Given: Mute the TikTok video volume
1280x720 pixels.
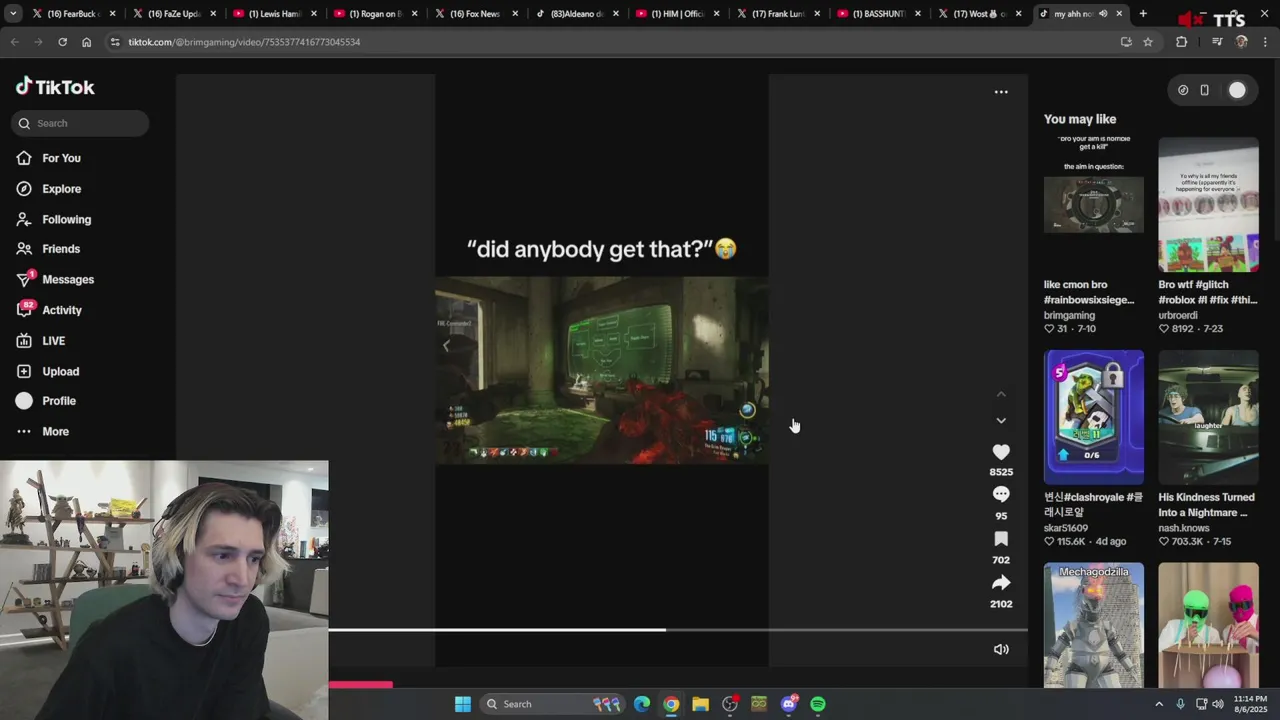Looking at the screenshot, I should [x=1001, y=649].
